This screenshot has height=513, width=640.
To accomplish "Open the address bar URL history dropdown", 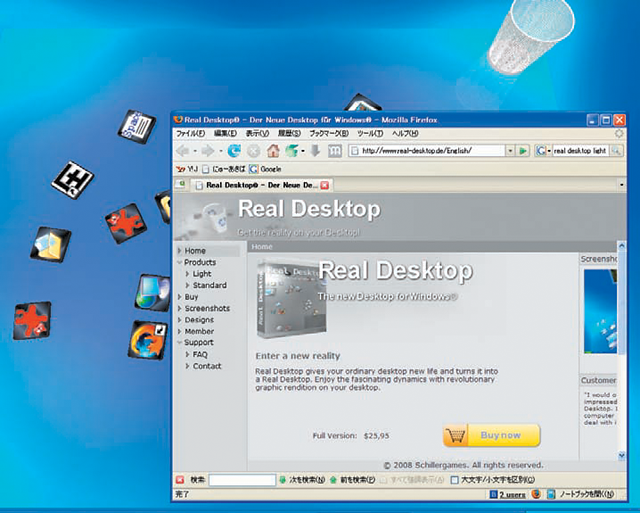I will [x=510, y=151].
